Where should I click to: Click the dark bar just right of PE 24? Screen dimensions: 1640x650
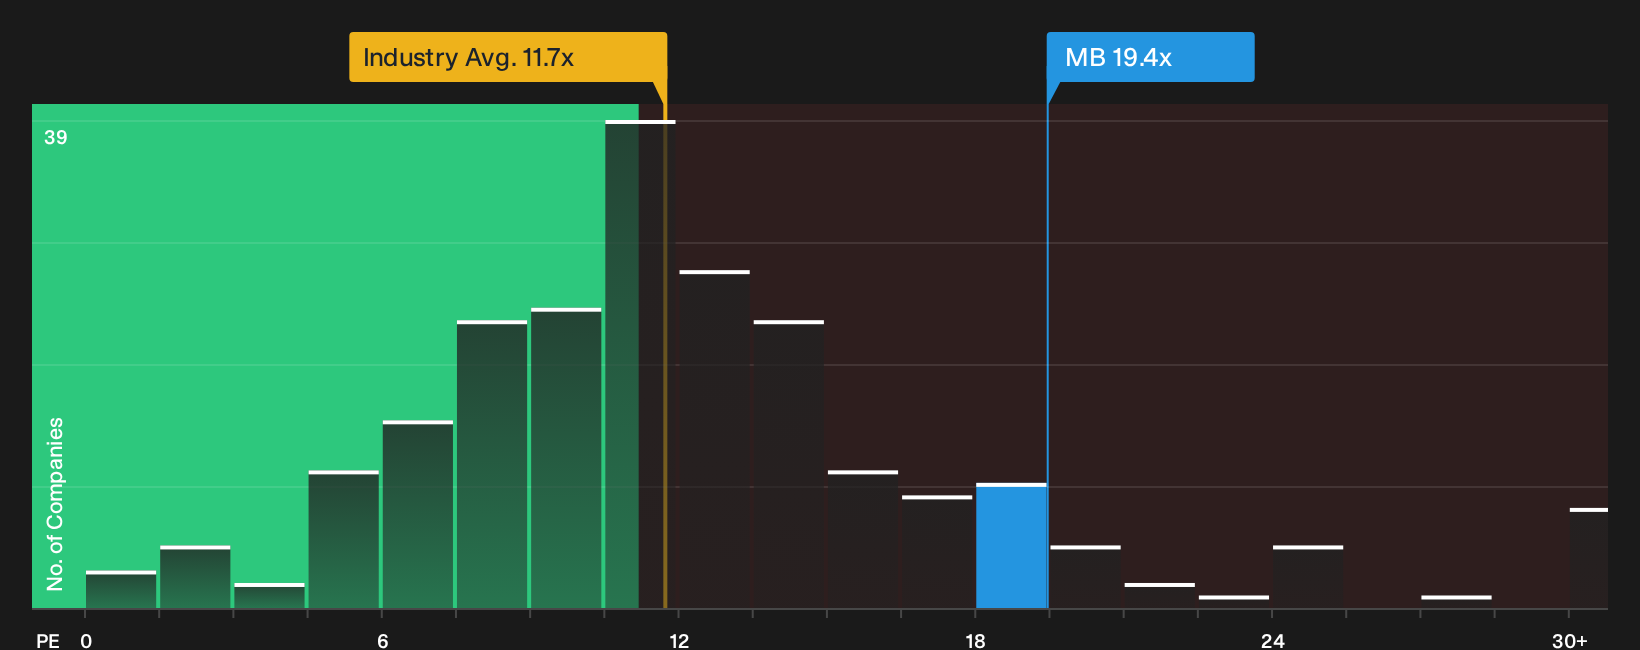tap(1308, 577)
